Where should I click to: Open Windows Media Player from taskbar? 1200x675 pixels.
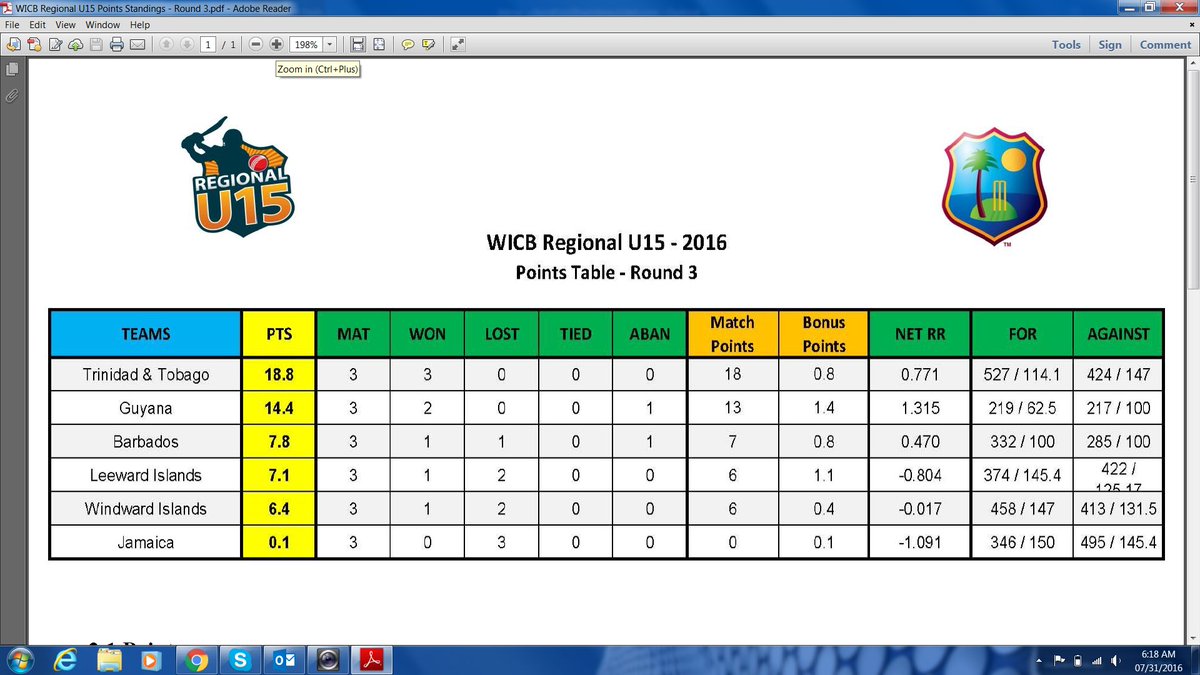pyautogui.click(x=151, y=660)
